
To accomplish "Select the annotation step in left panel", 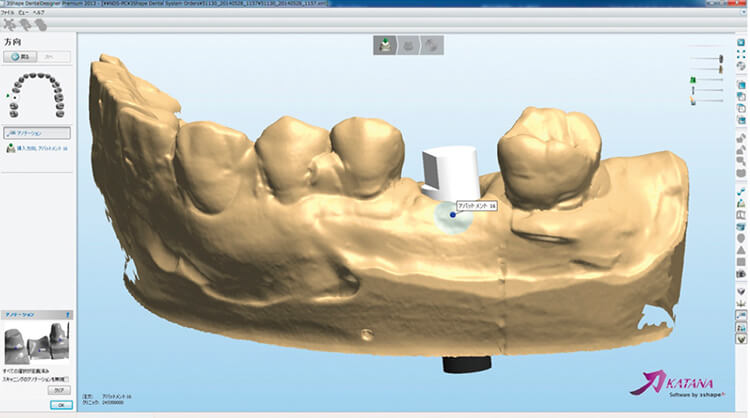I will pyautogui.click(x=37, y=132).
